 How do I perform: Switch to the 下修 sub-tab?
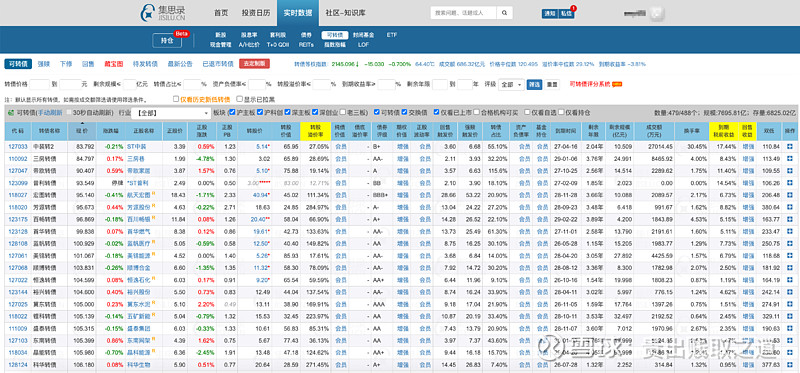tap(66, 64)
